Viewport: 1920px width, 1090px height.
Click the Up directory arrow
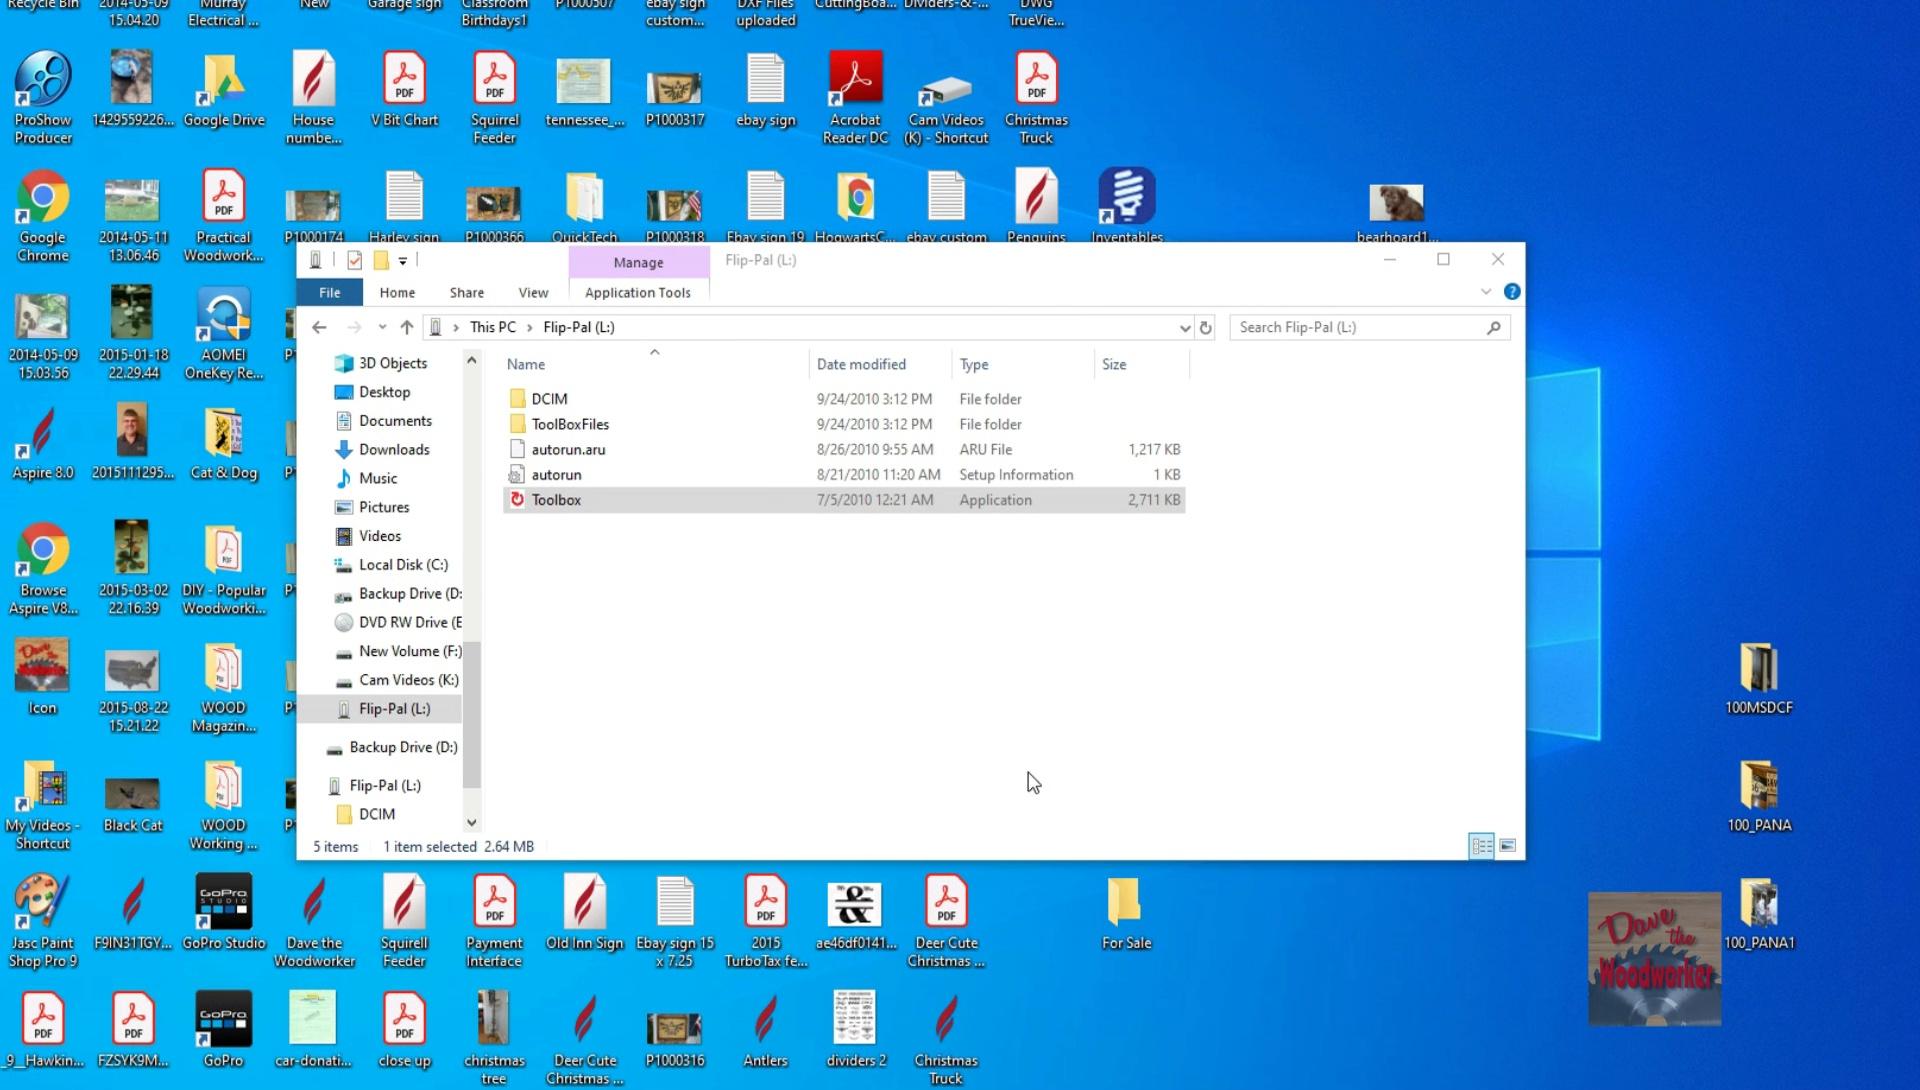[x=406, y=328]
